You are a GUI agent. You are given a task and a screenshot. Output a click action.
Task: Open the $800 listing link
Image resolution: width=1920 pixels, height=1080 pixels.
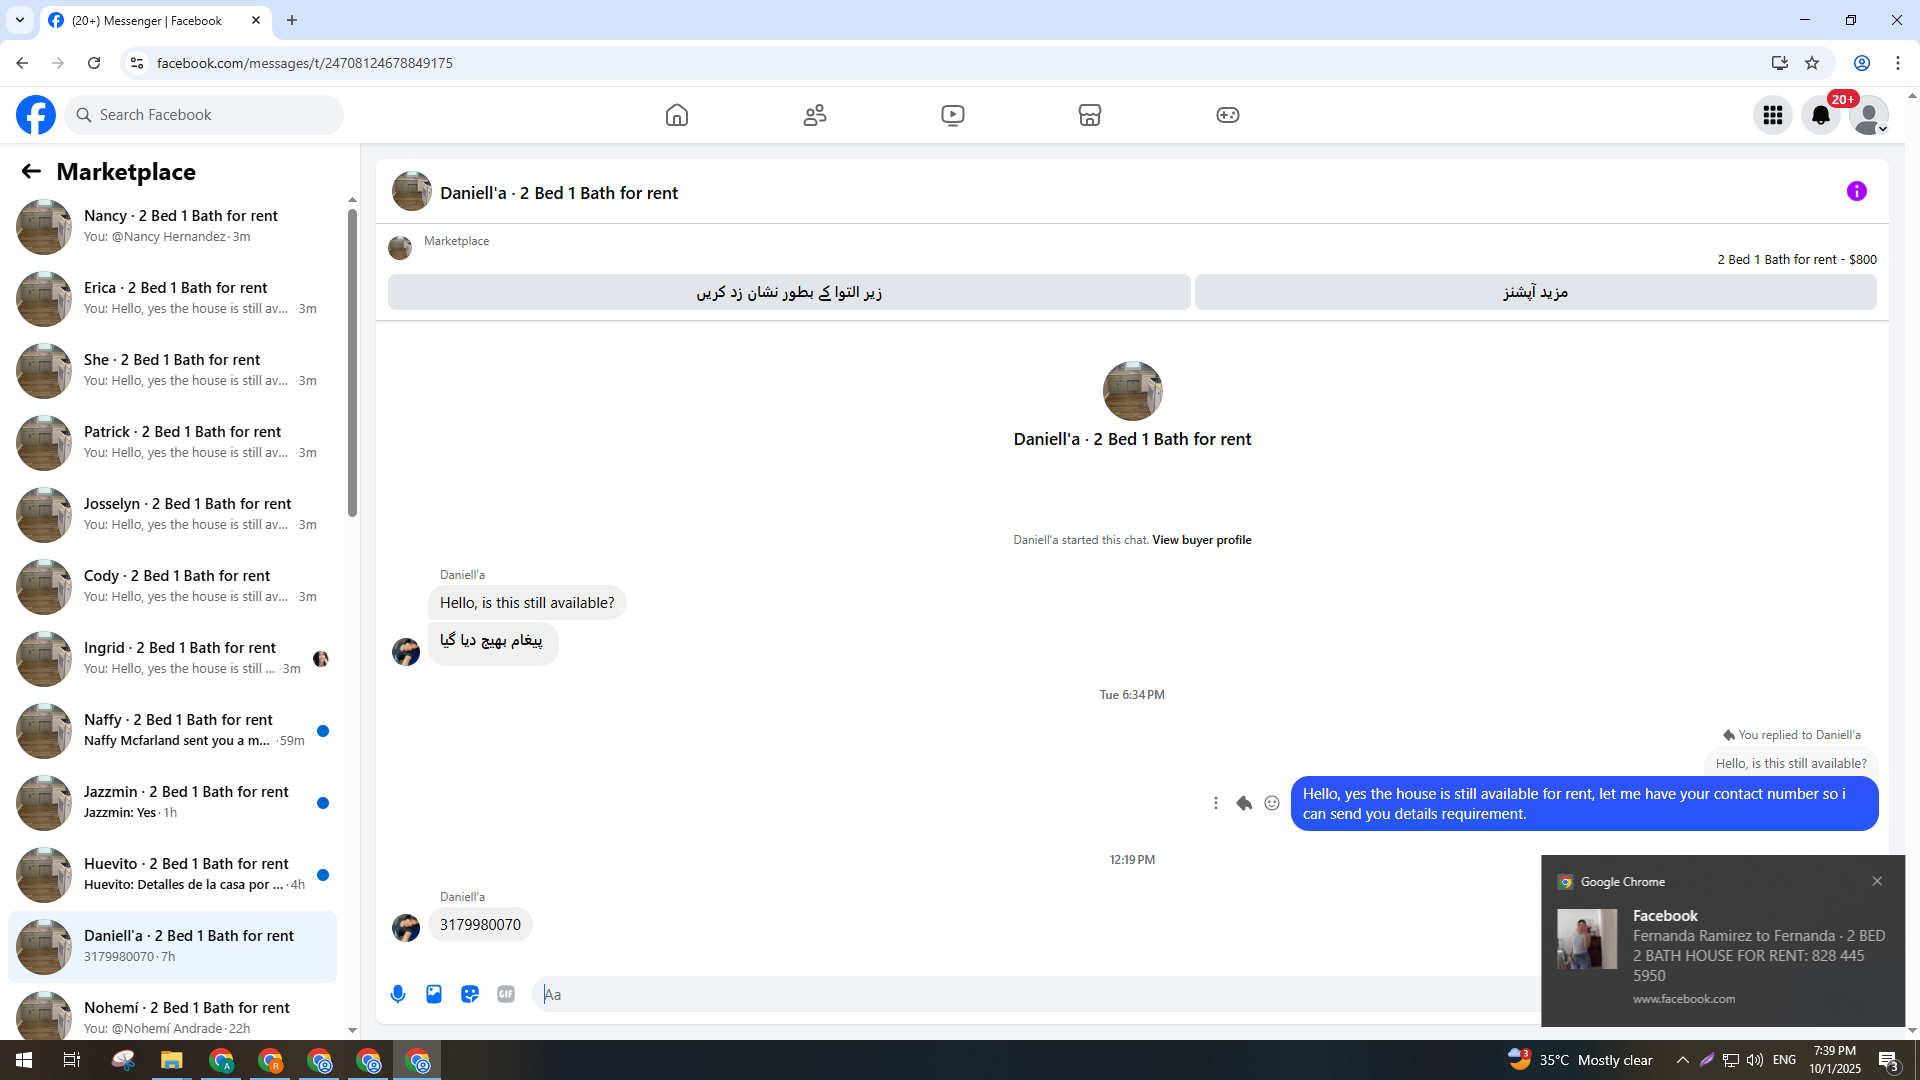pyautogui.click(x=1797, y=259)
